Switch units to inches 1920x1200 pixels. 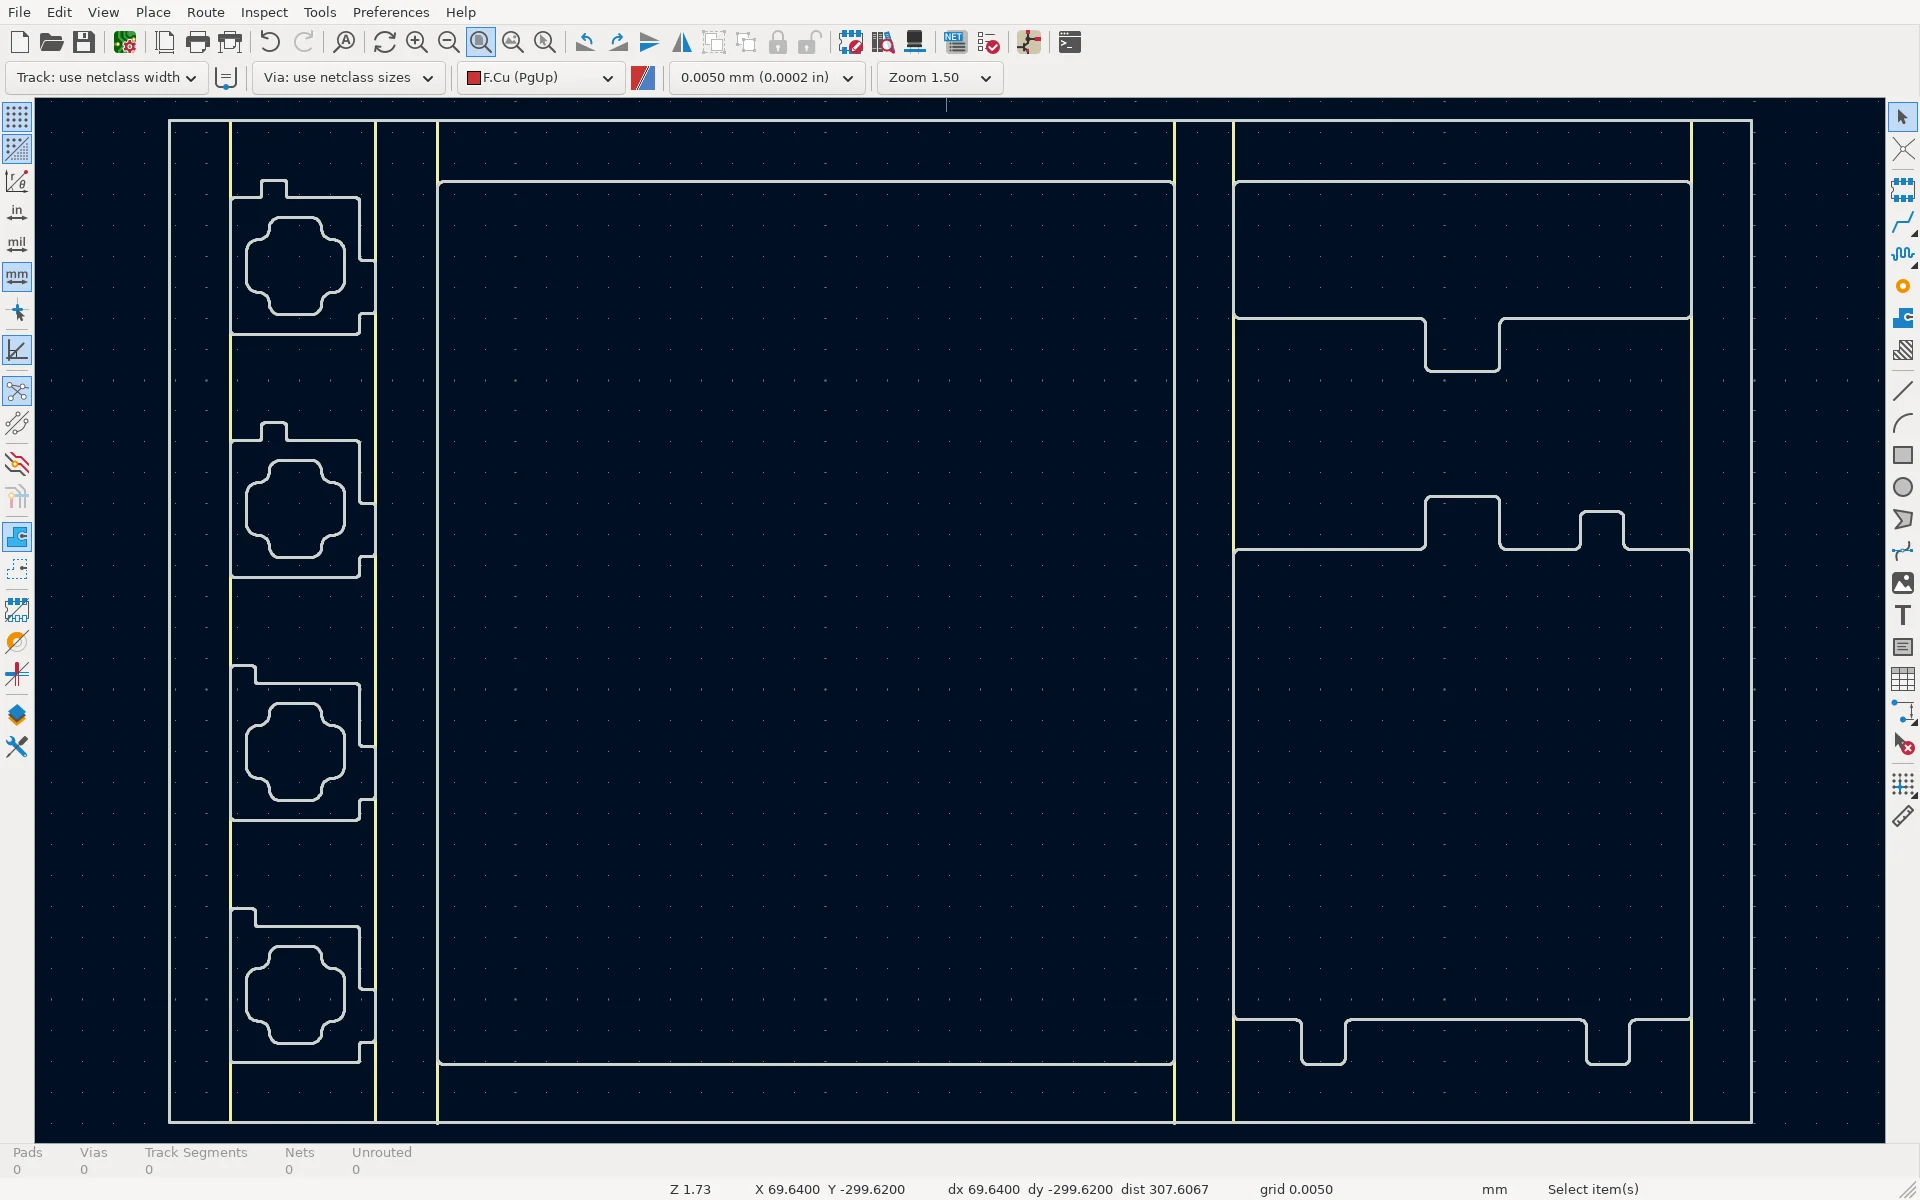pos(17,213)
